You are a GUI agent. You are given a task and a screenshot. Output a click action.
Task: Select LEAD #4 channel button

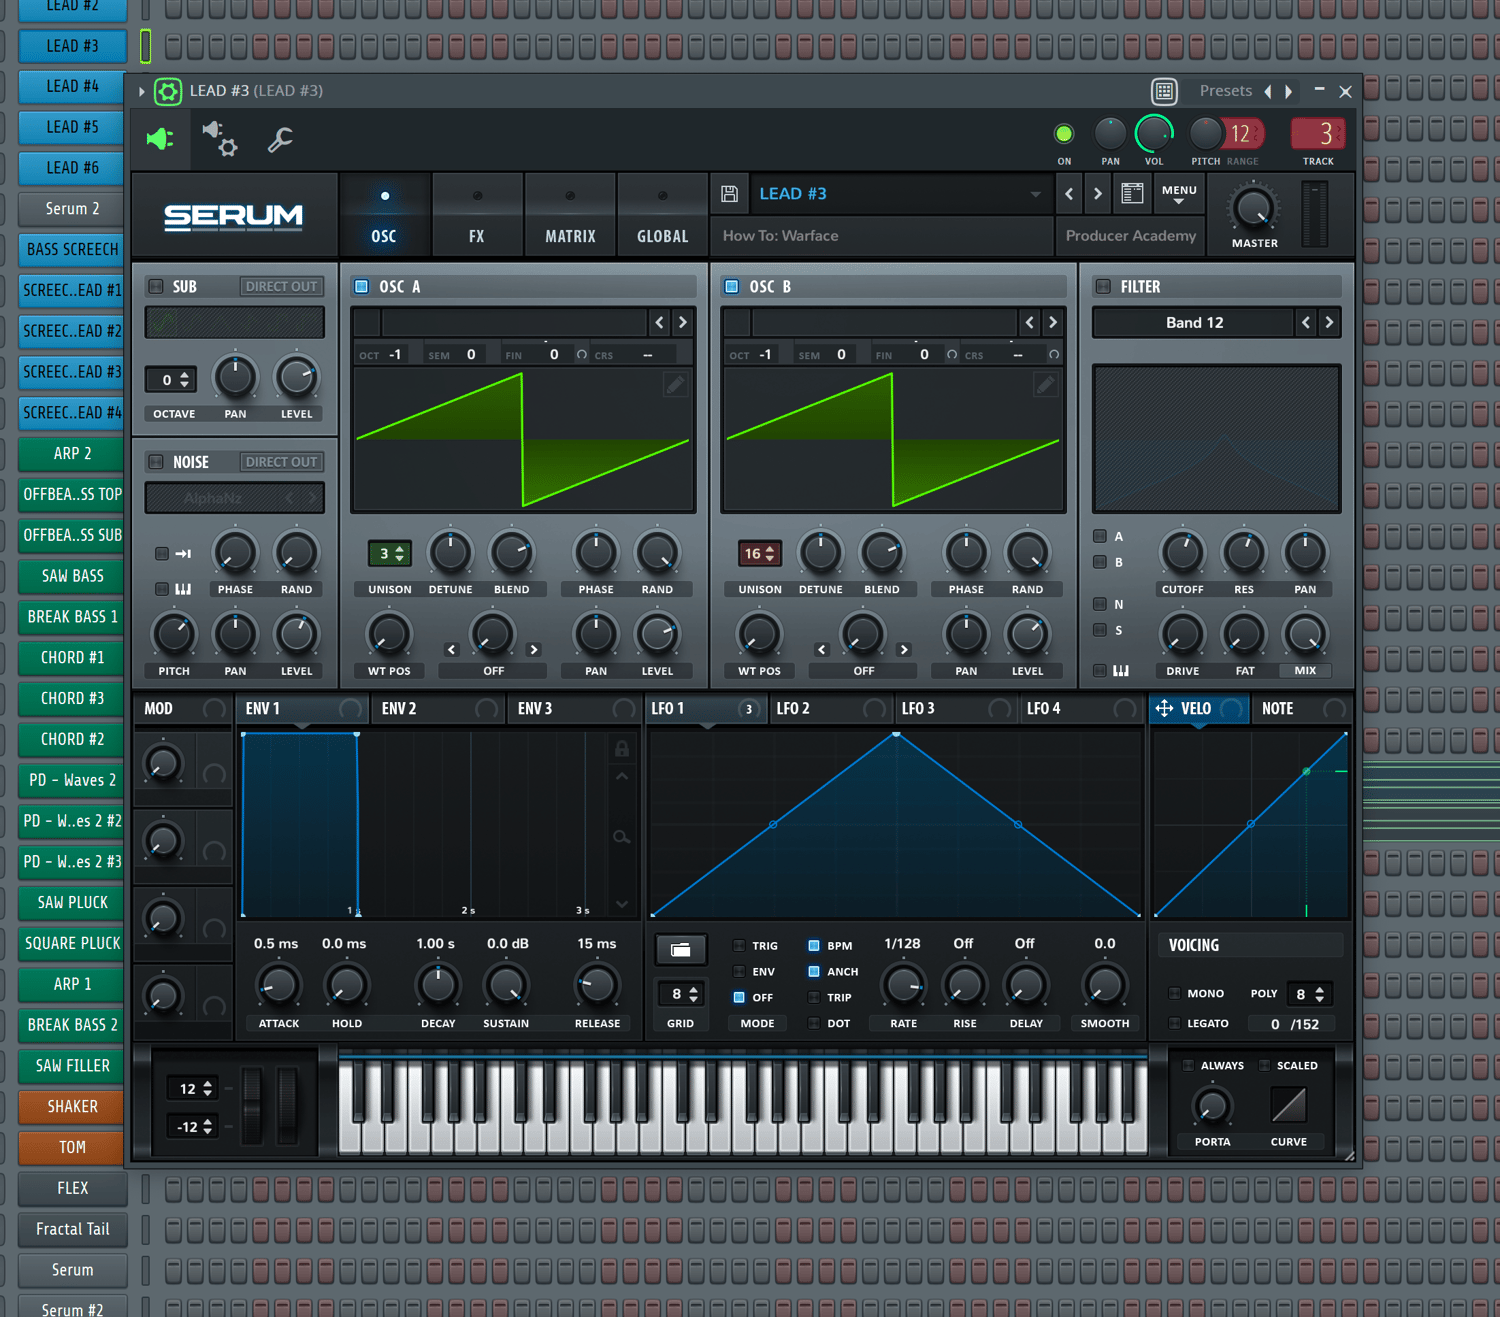tap(72, 86)
